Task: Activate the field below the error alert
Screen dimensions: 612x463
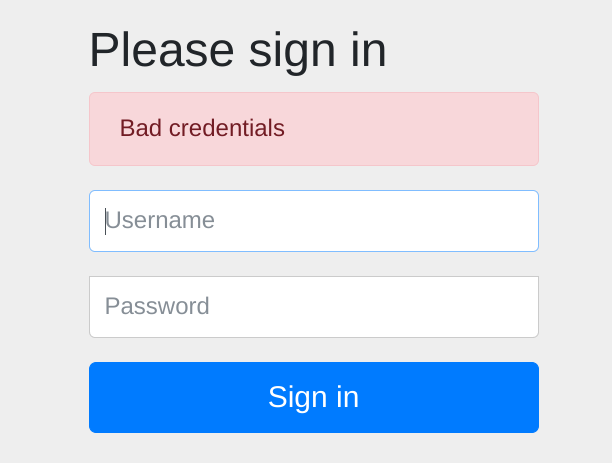Action: (313, 221)
